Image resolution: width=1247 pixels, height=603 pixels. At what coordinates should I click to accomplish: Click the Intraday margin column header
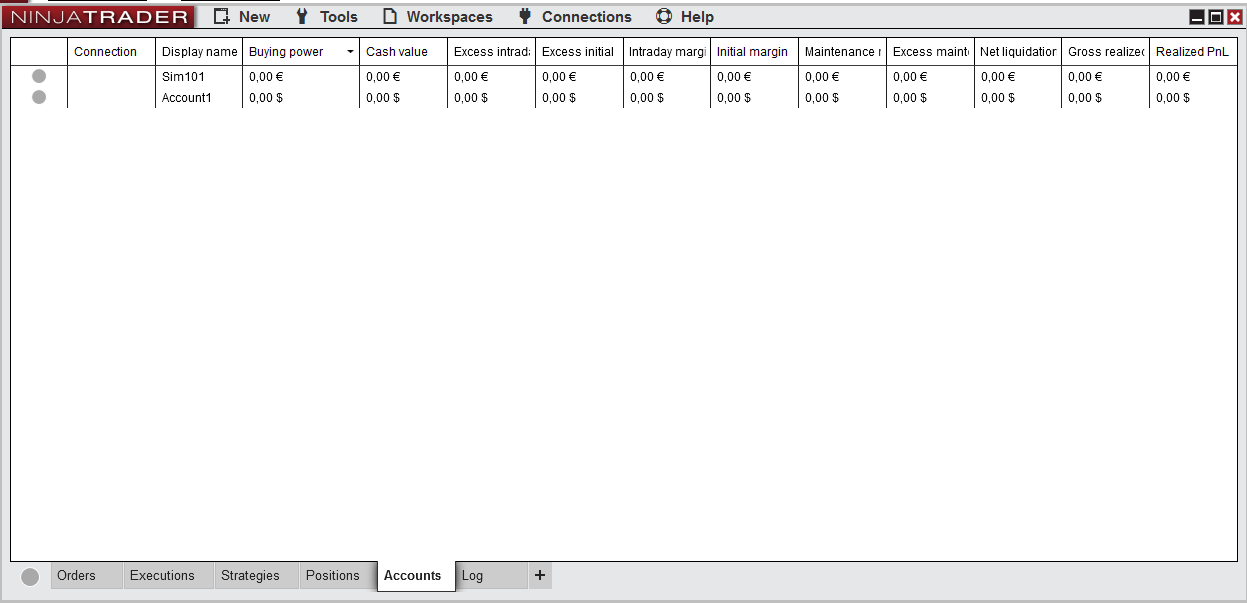pyautogui.click(x=667, y=52)
